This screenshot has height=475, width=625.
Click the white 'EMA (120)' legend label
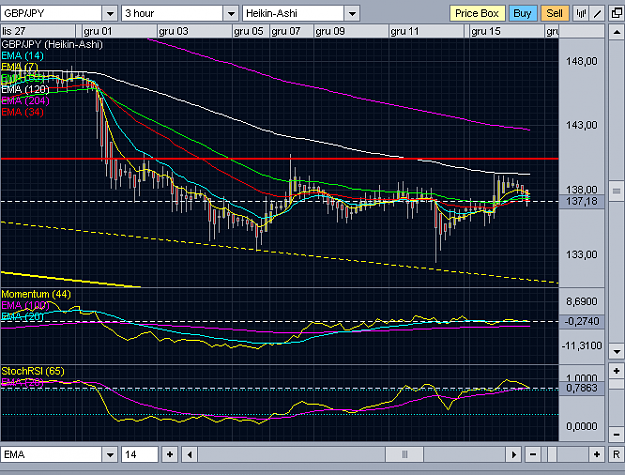(x=25, y=90)
